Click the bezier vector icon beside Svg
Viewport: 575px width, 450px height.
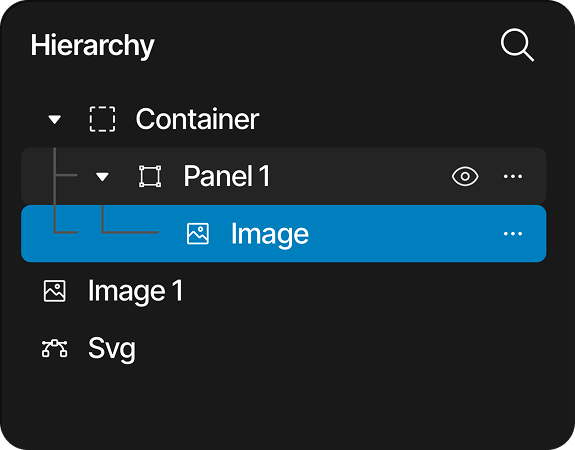(x=55, y=348)
